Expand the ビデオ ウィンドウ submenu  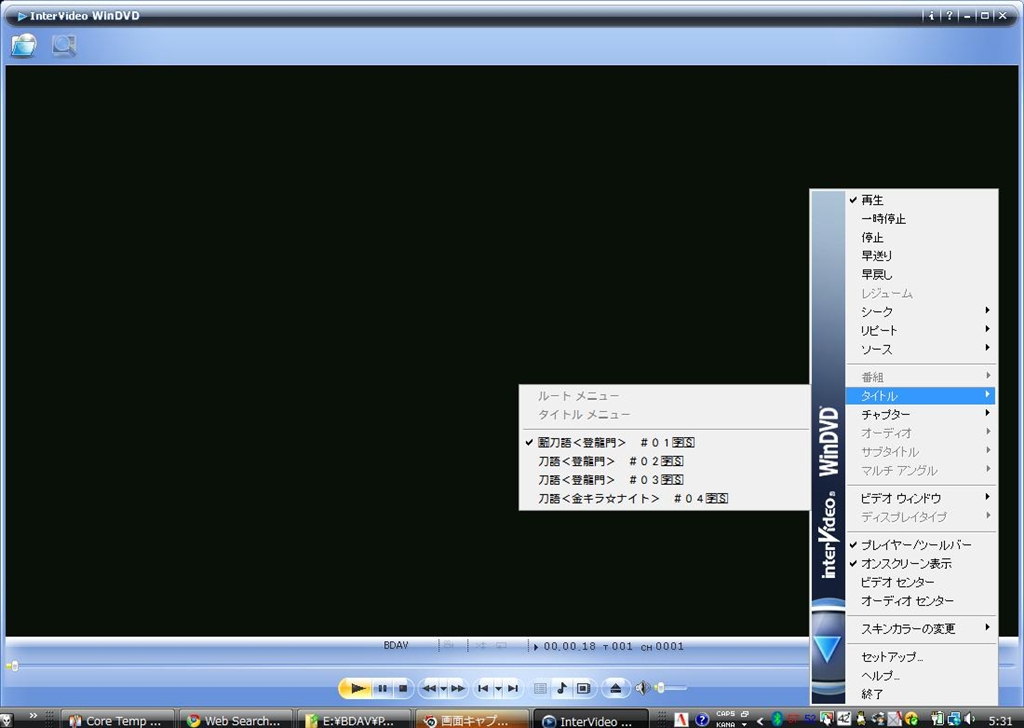click(x=921, y=498)
